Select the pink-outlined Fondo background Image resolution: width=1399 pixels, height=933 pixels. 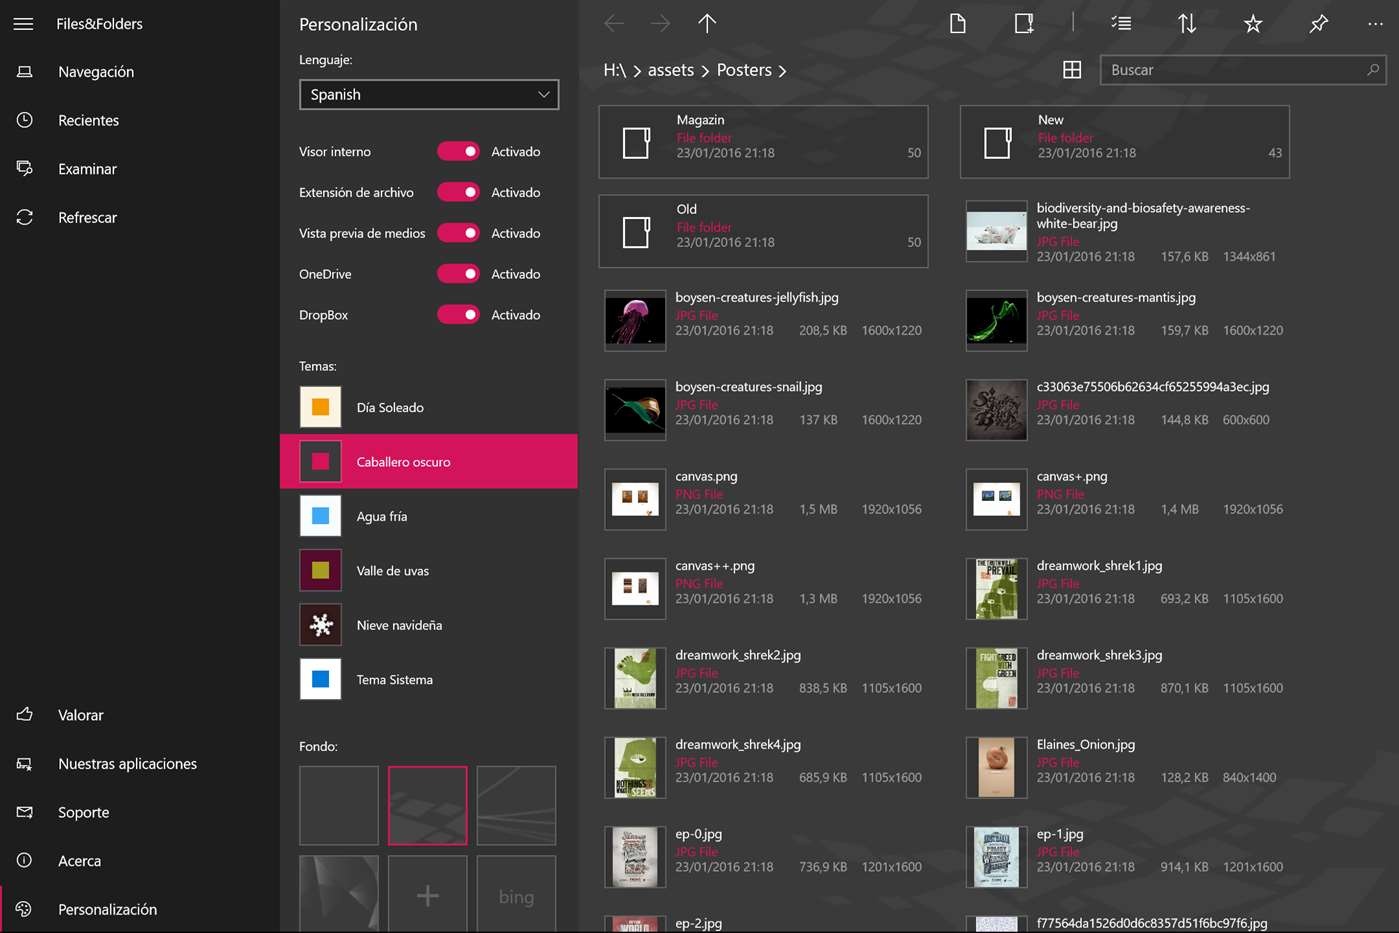tap(428, 806)
